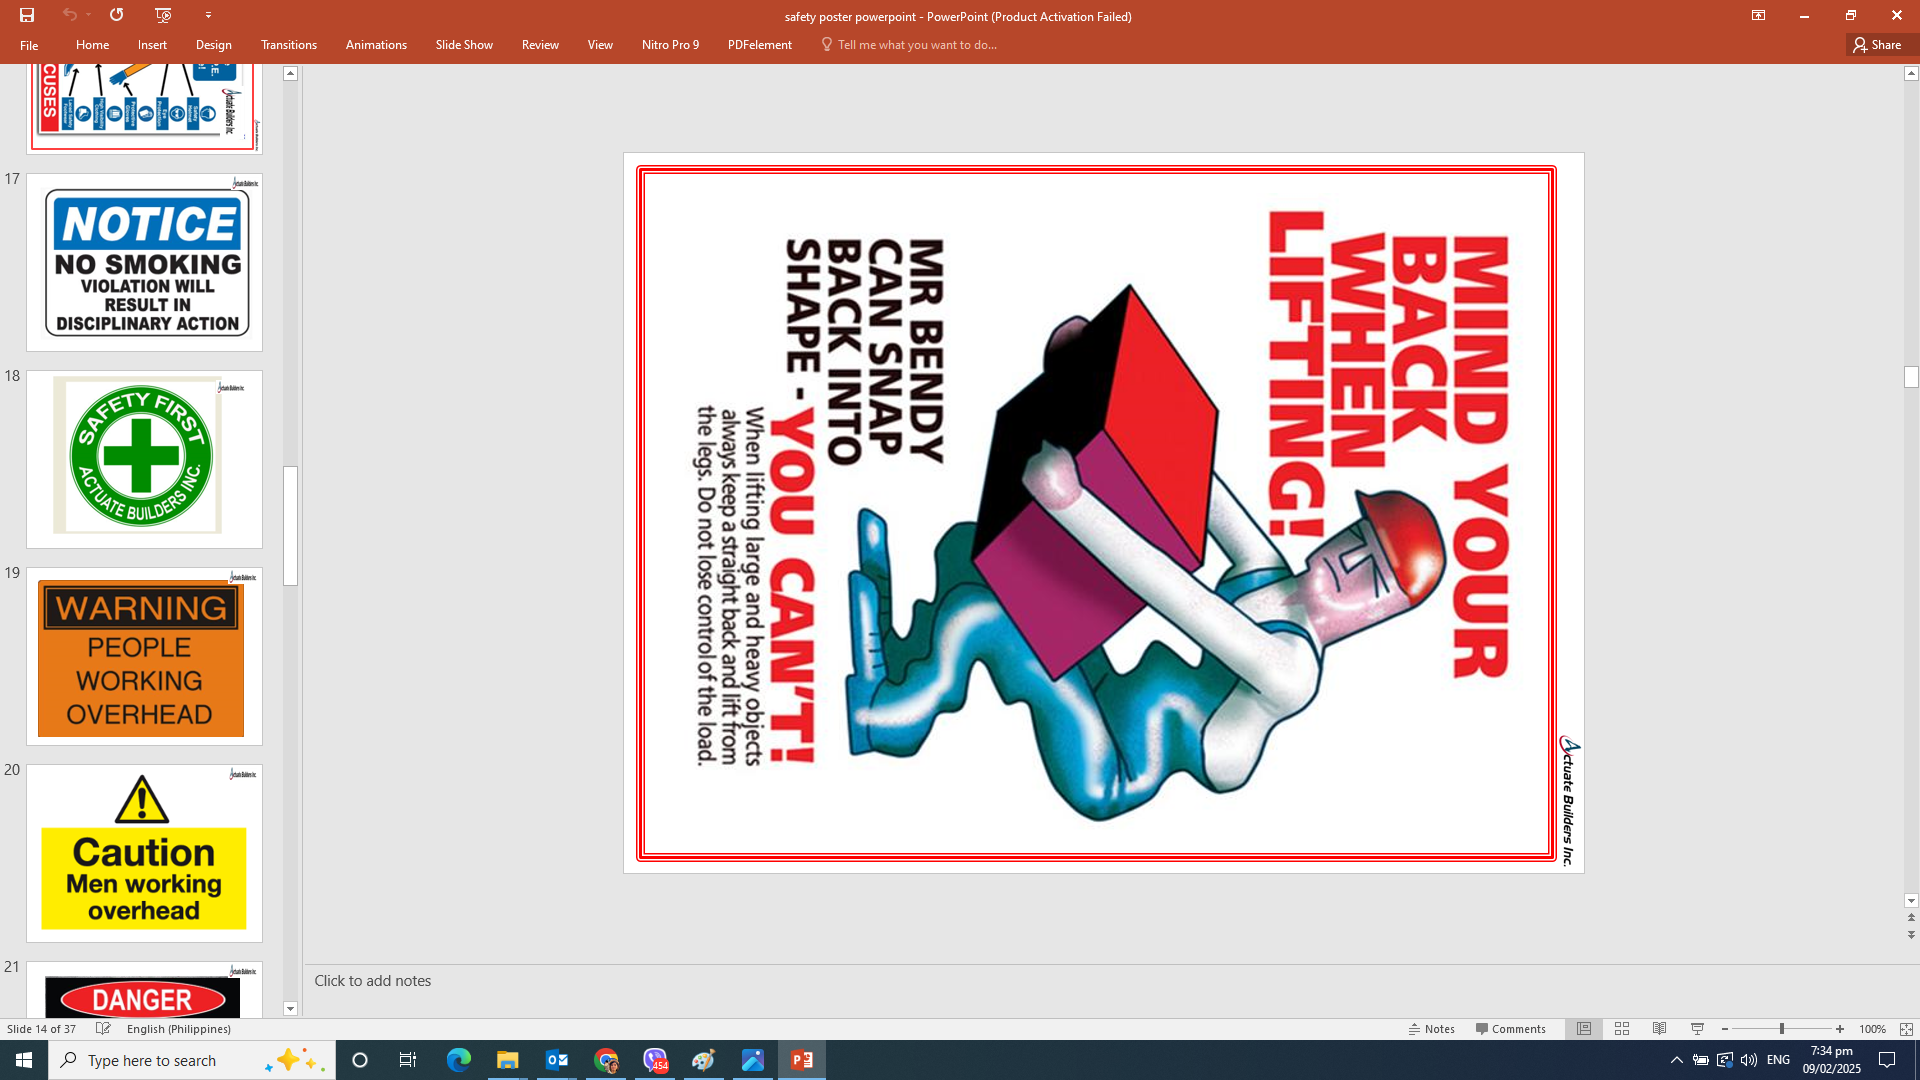
Task: Click the zoom in plus button
Action: (1840, 1029)
